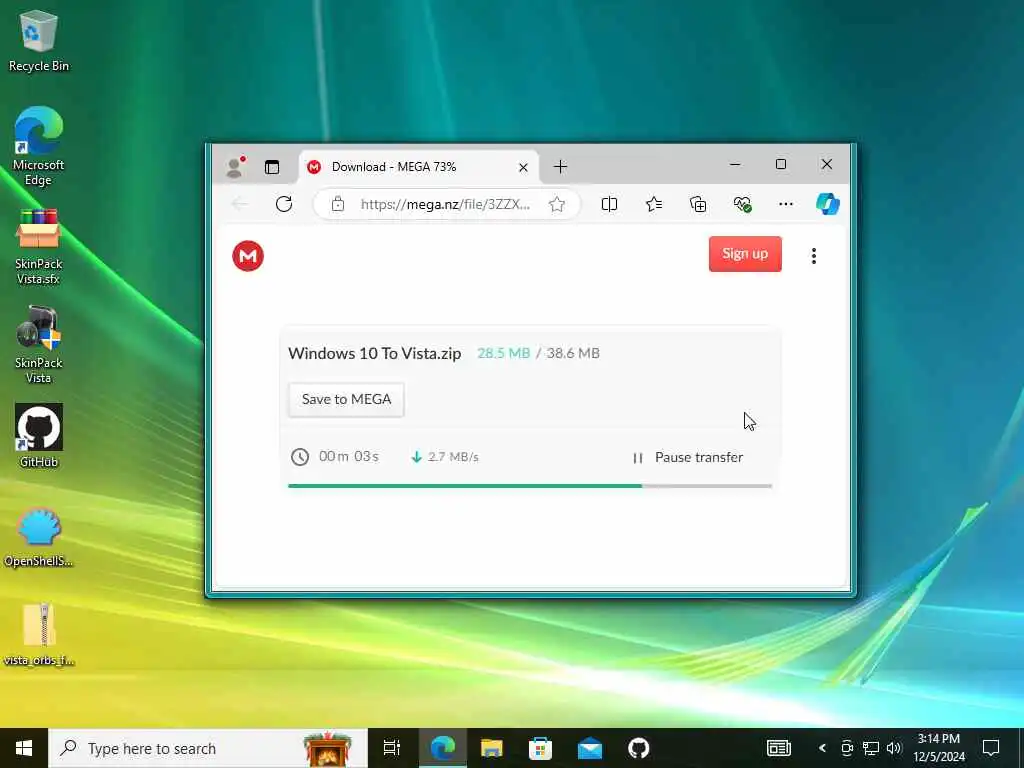Click the Windows 10 To Vista.zip filename

(x=375, y=353)
